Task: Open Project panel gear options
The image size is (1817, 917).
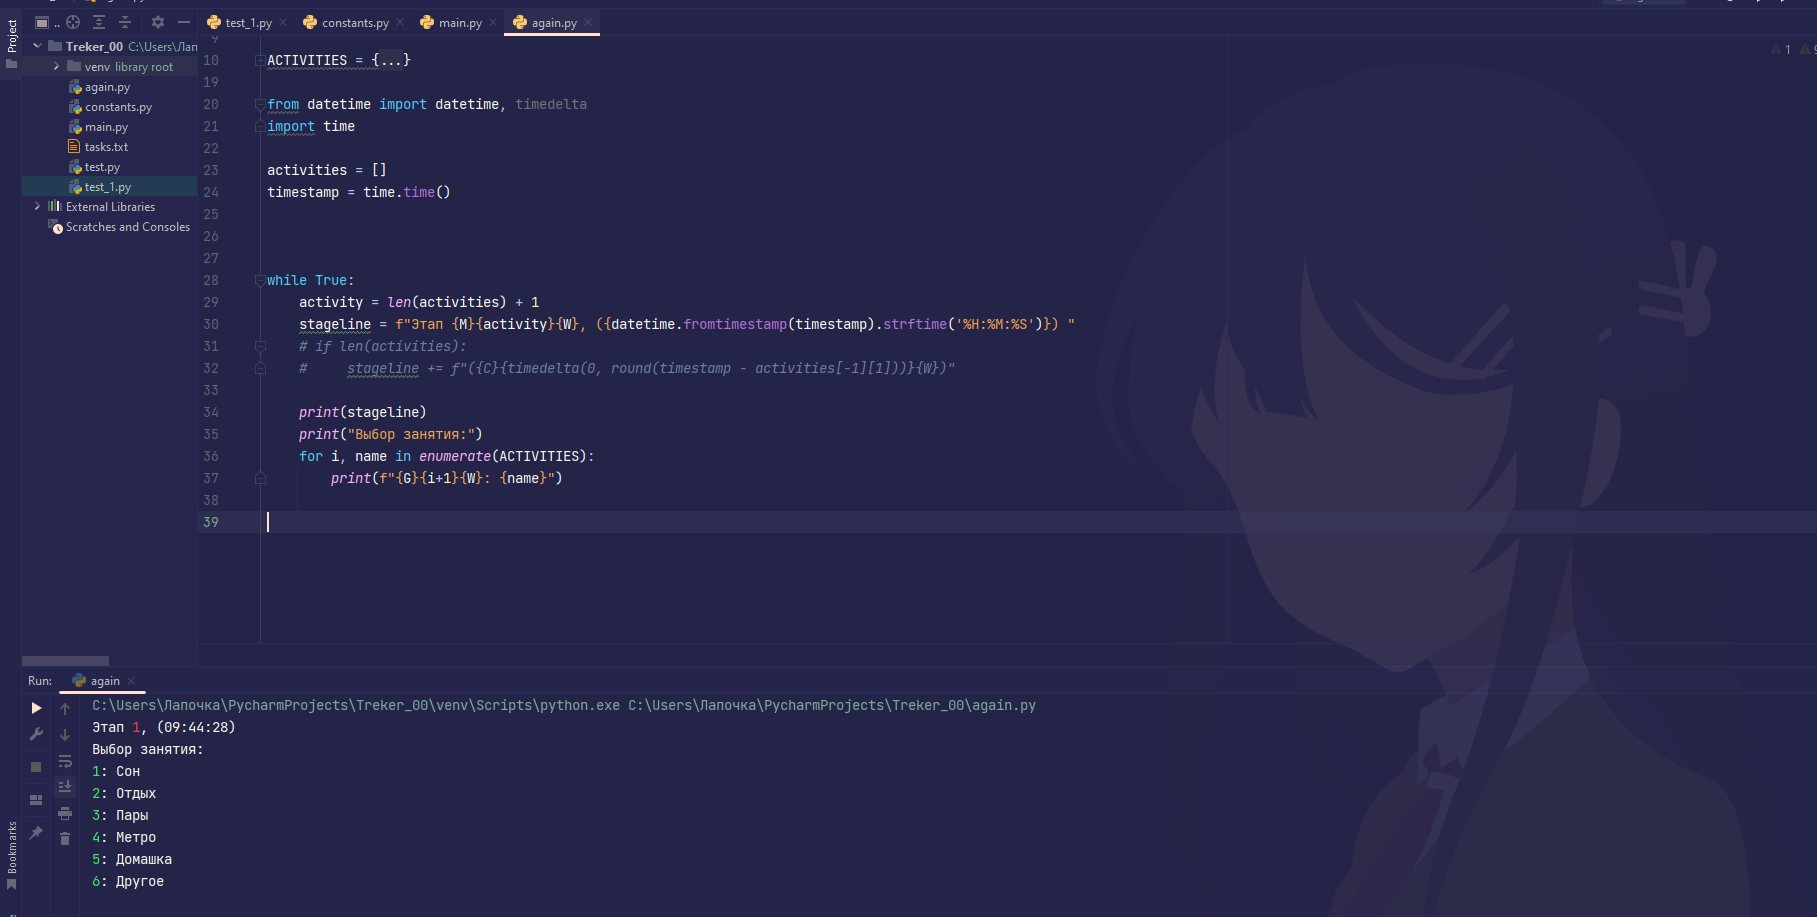Action: 158,22
